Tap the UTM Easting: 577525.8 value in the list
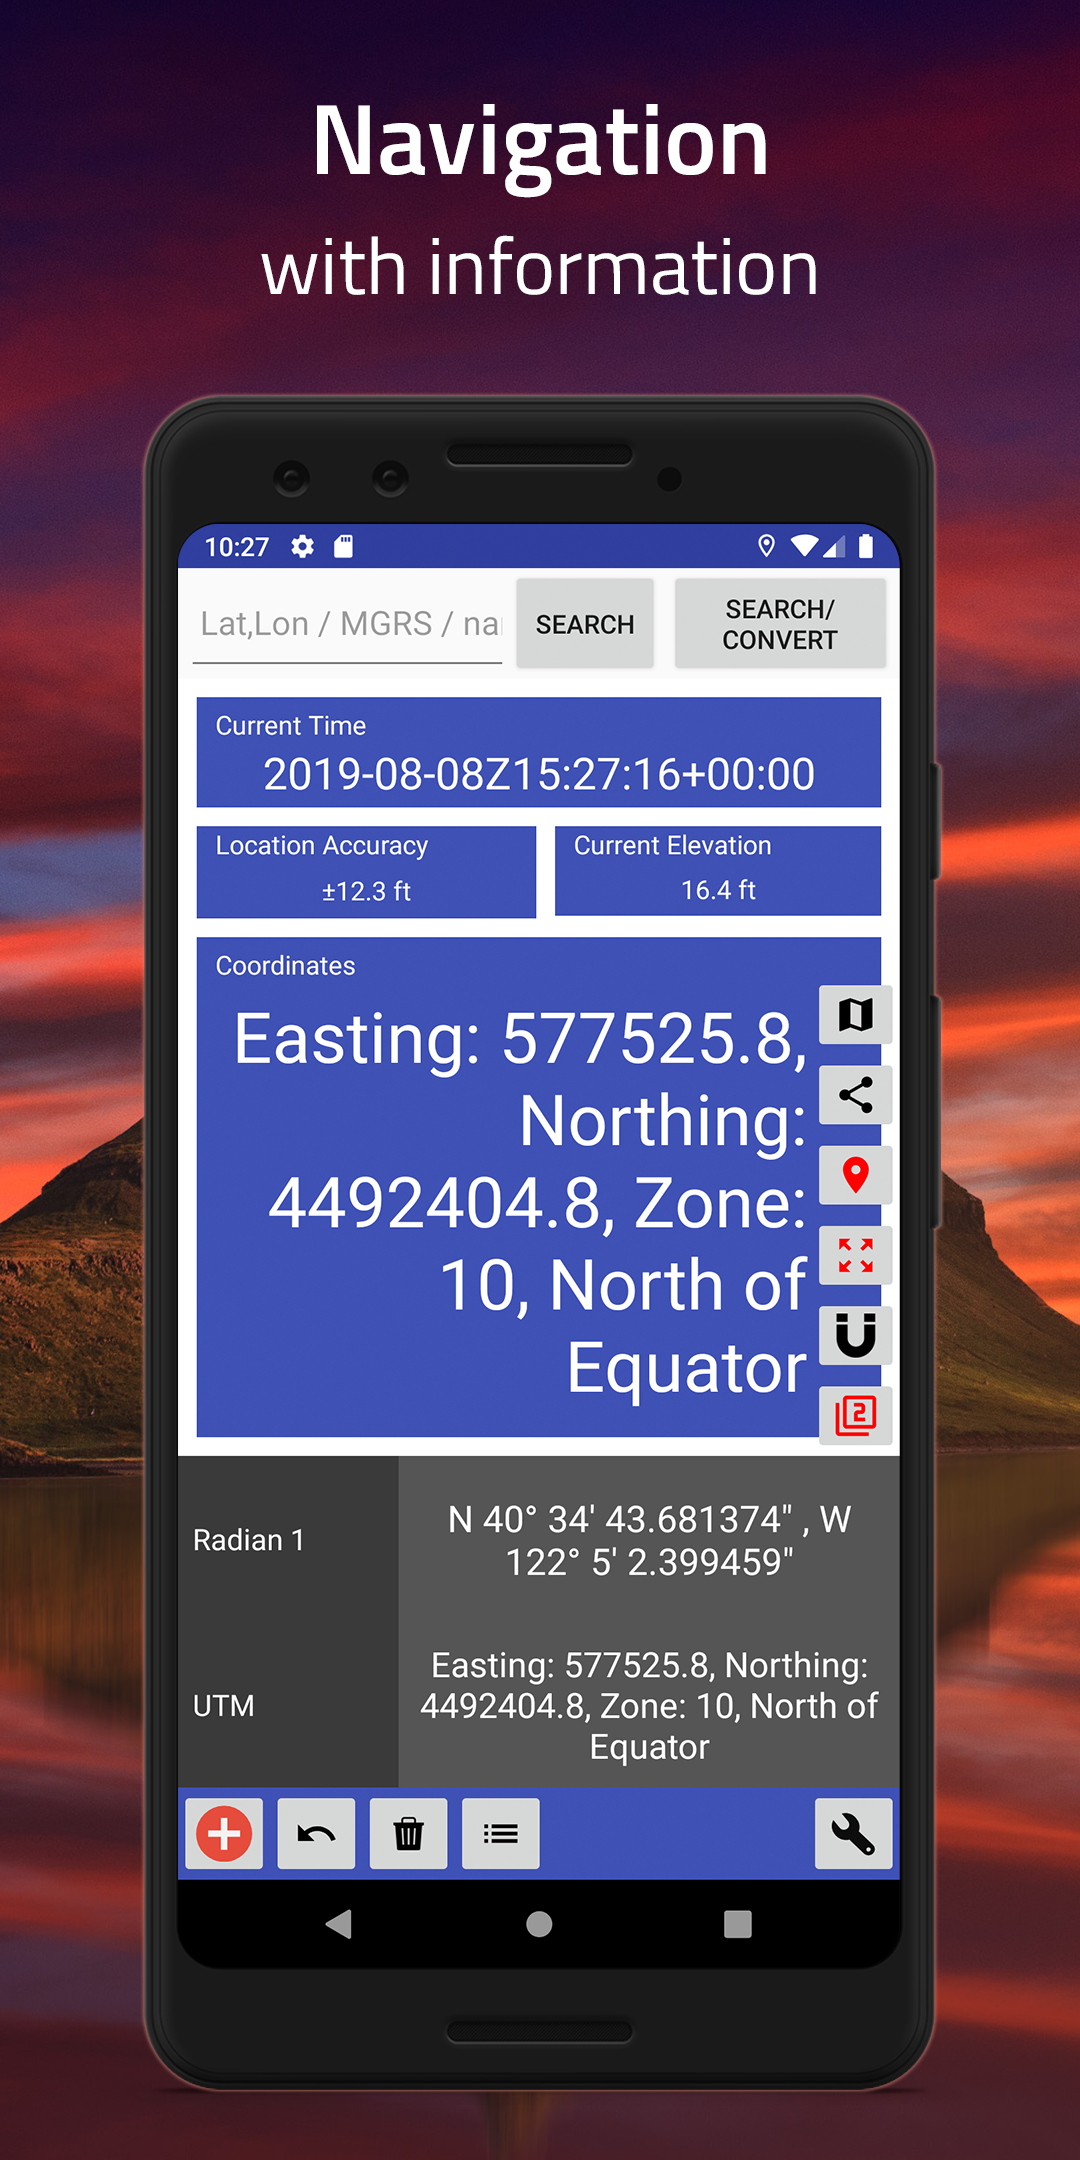 649,1706
